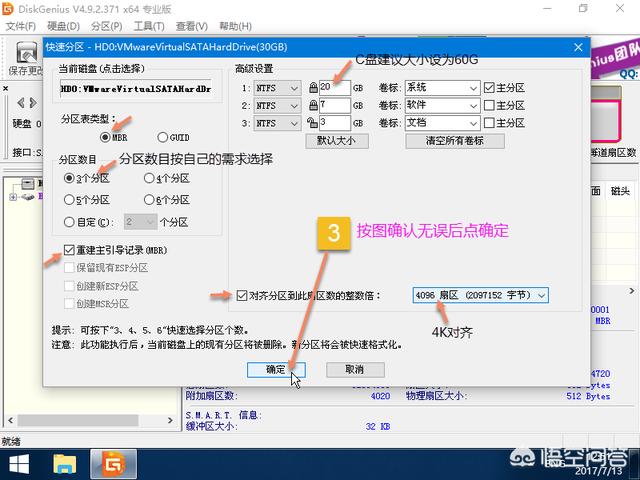The width and height of the screenshot is (640, 480).
Task: Click DiskGenius icon in the taskbar
Action: click(x=113, y=464)
